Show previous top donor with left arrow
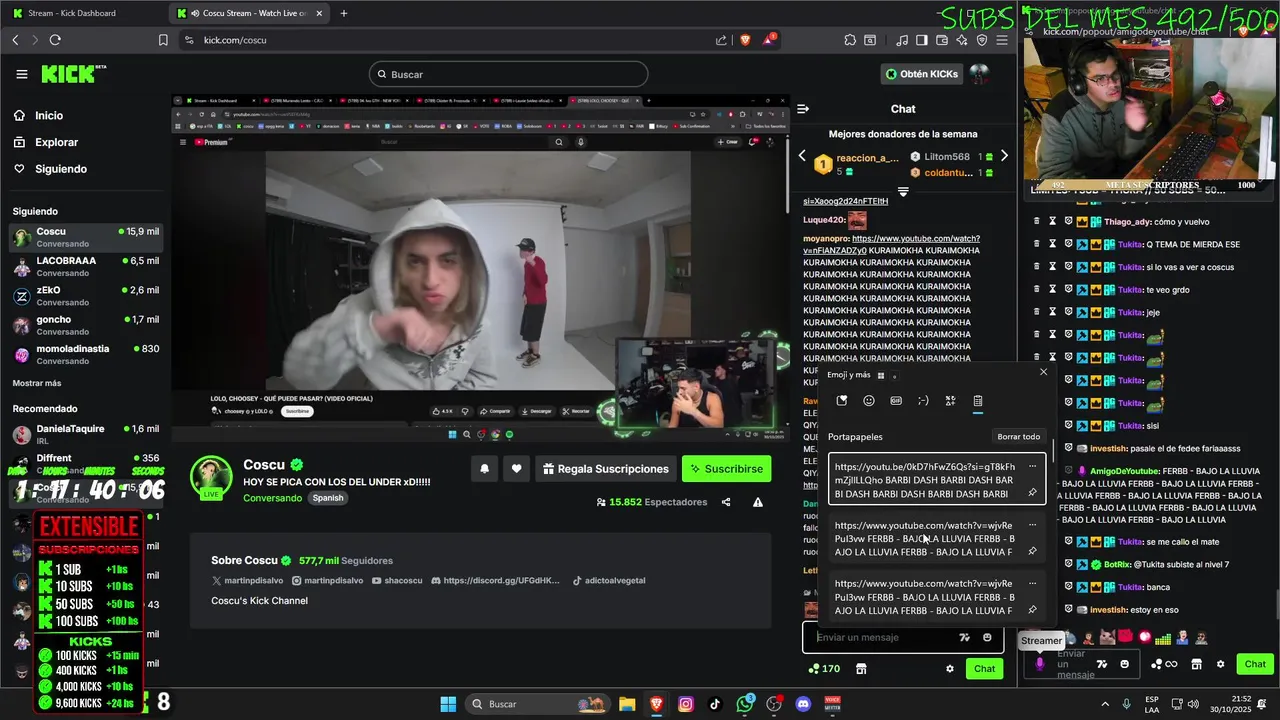1280x720 pixels. (801, 156)
